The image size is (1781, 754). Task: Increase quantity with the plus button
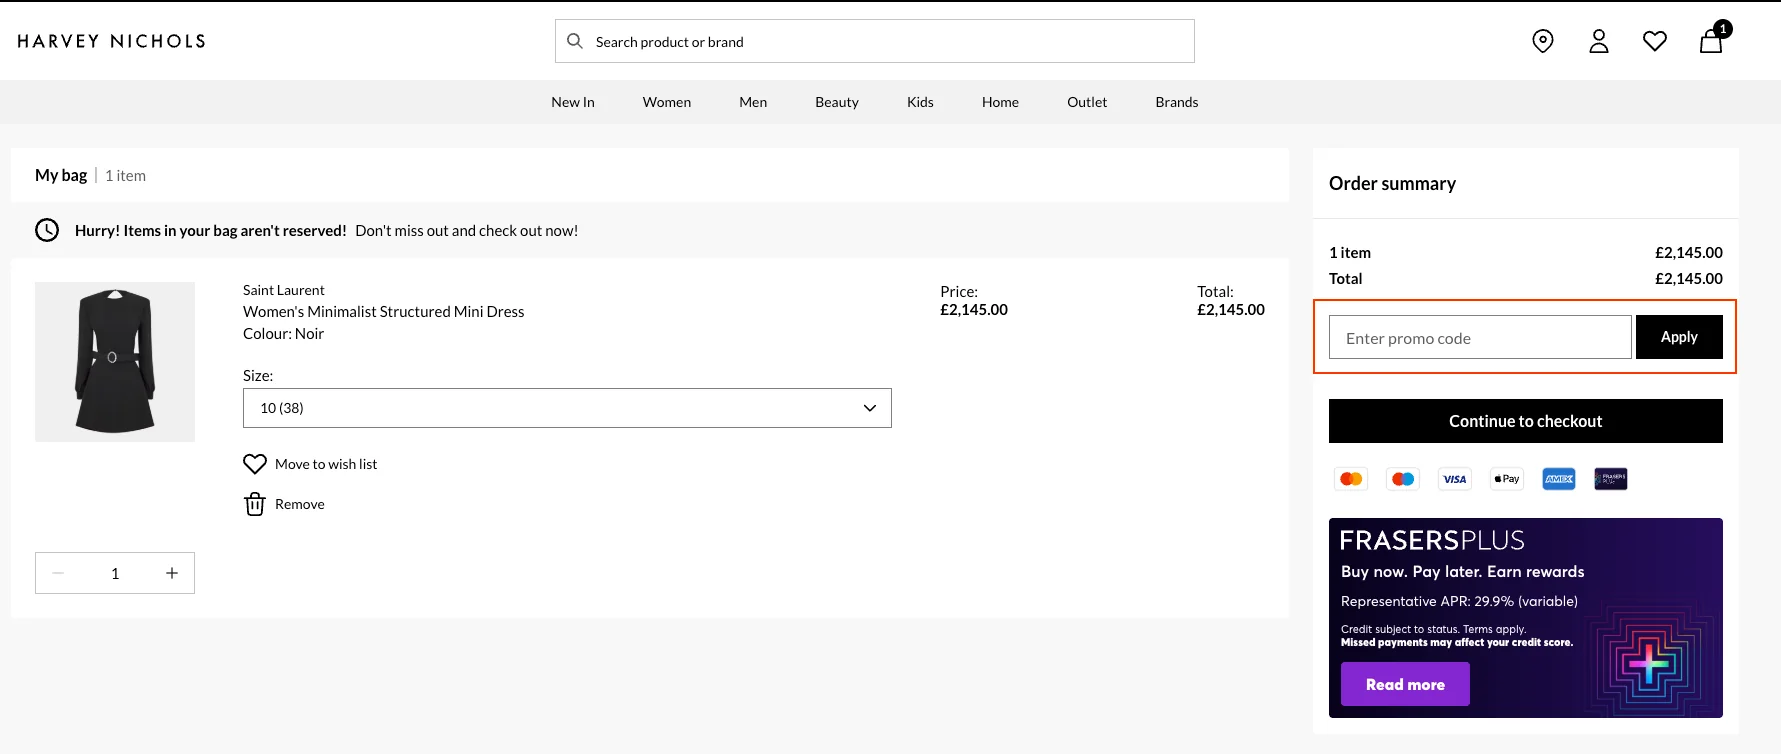click(x=172, y=573)
